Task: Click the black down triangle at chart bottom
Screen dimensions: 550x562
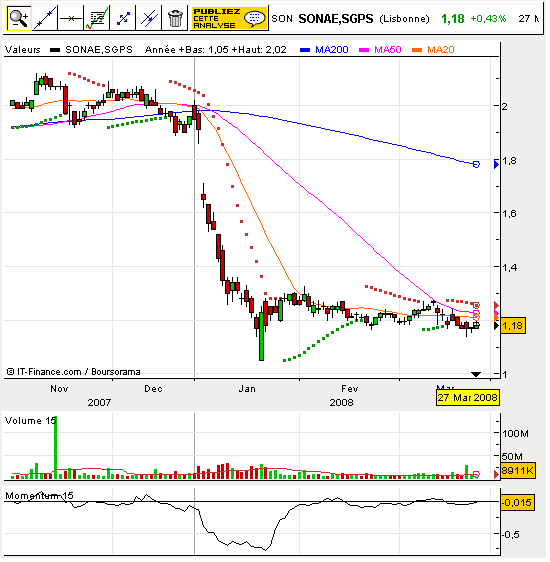Action: click(476, 374)
